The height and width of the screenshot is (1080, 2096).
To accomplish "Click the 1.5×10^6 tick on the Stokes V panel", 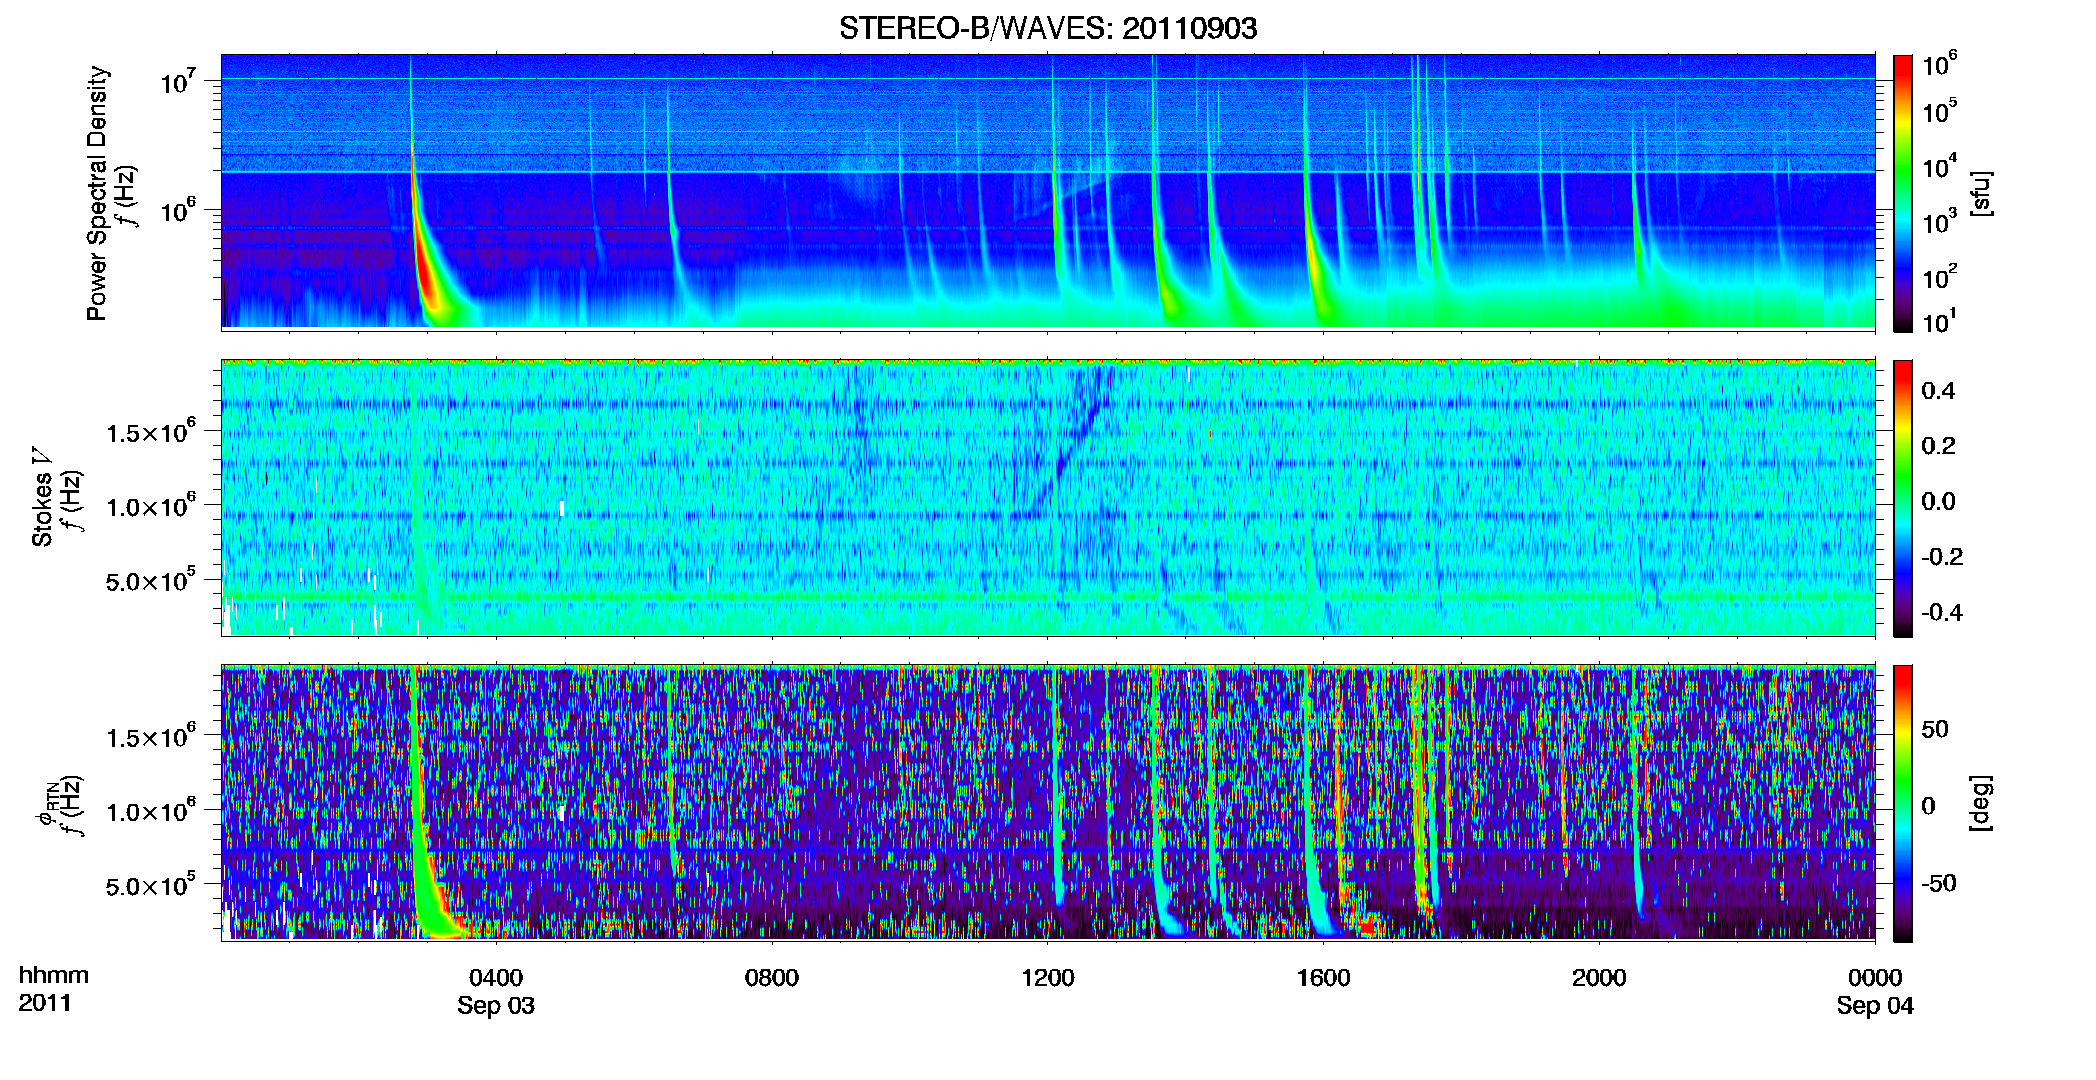I will click(x=151, y=432).
